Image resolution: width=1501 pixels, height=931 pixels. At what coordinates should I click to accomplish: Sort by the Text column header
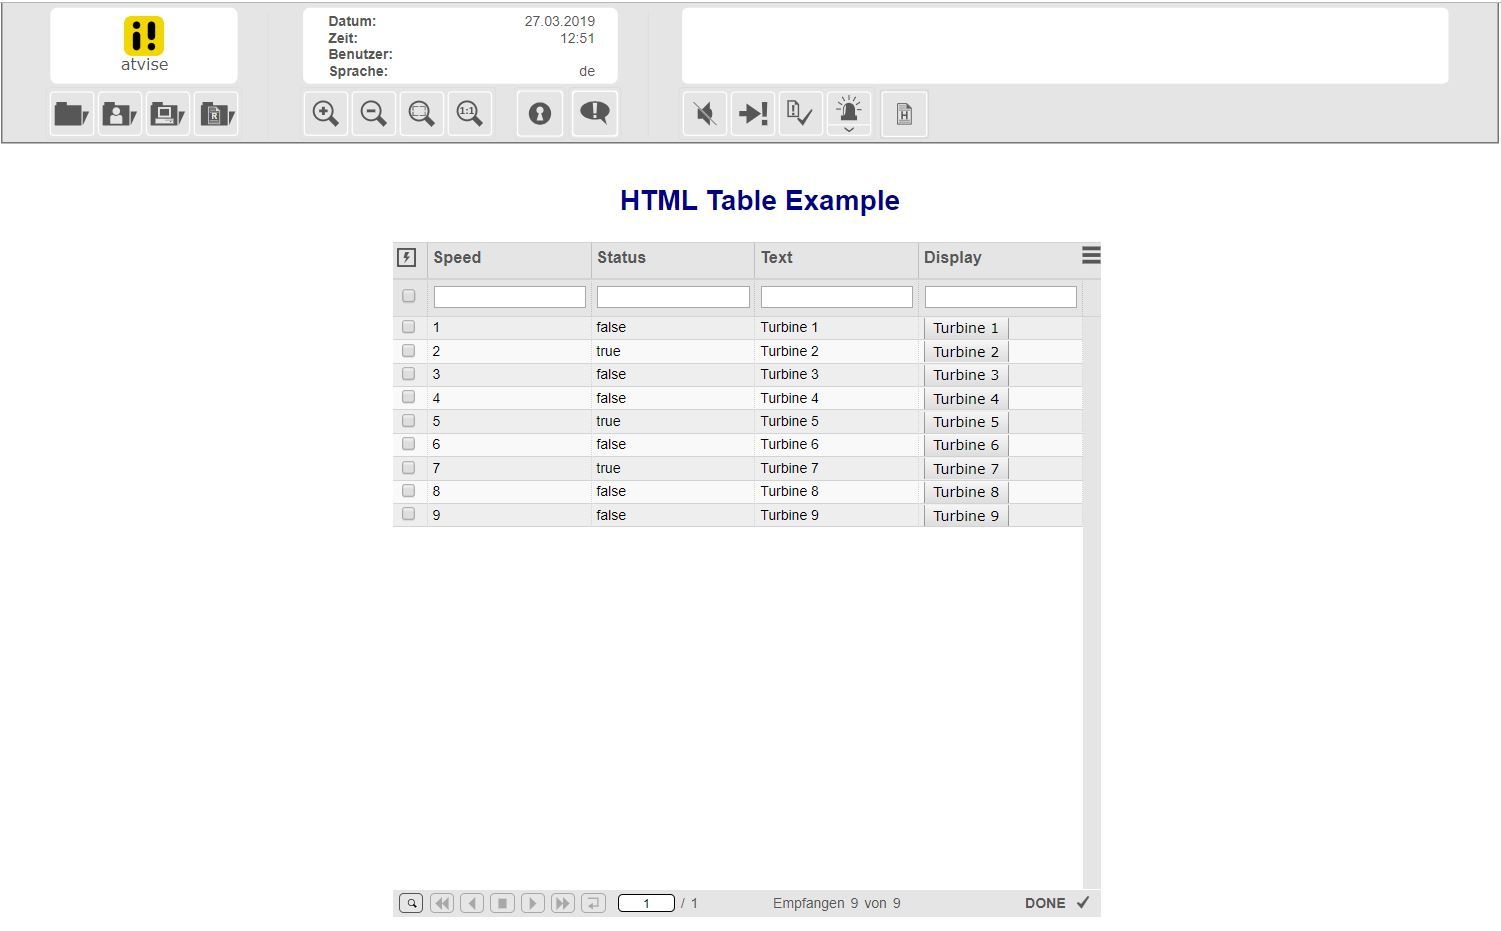coord(836,258)
